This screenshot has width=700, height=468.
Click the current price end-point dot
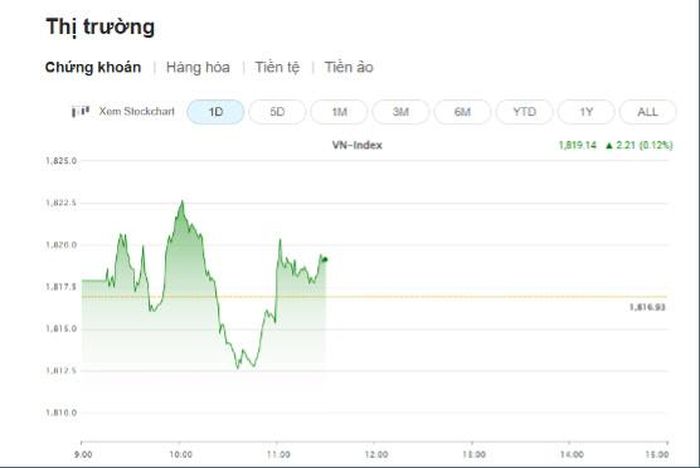point(325,259)
